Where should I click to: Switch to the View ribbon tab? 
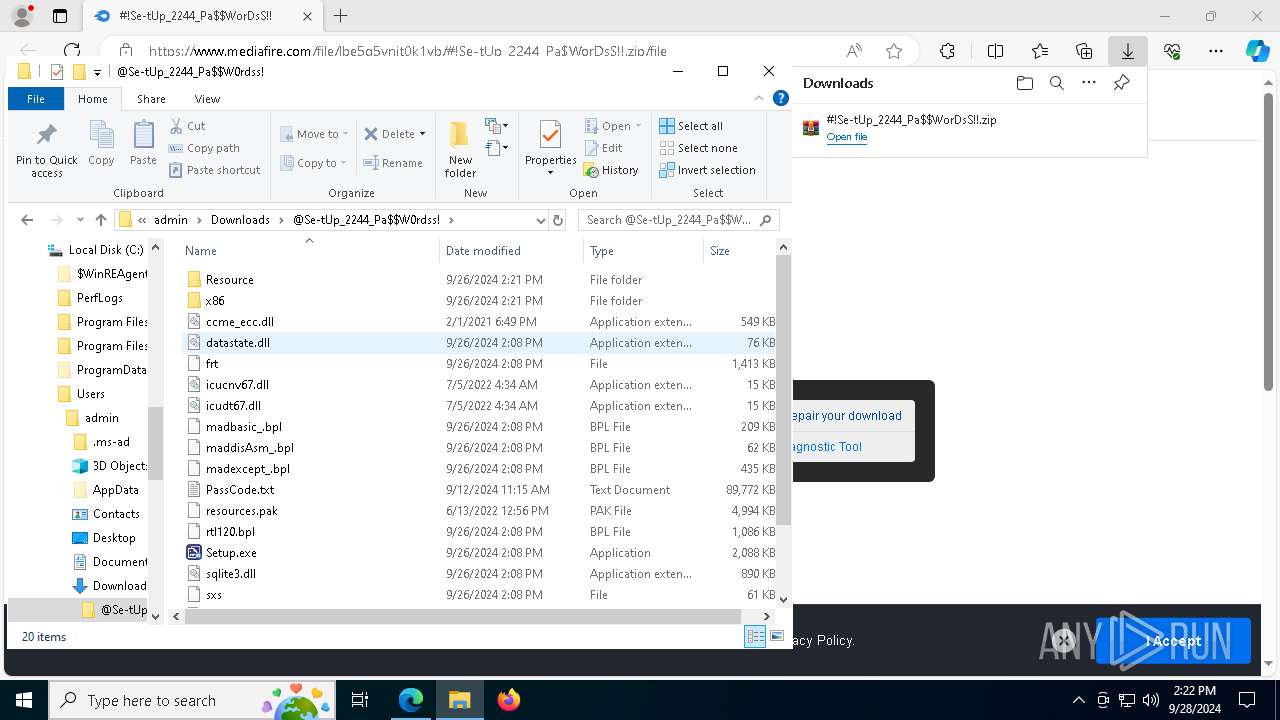(x=207, y=99)
